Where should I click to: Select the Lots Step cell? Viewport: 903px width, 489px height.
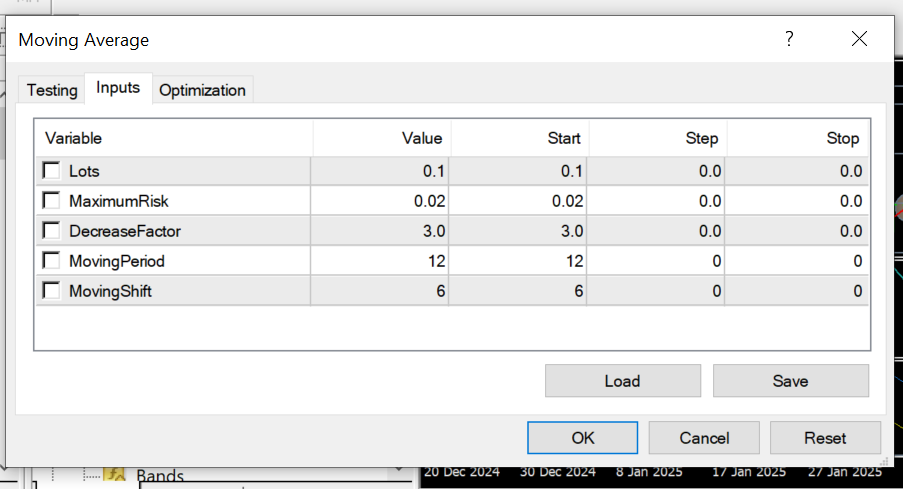(x=656, y=171)
